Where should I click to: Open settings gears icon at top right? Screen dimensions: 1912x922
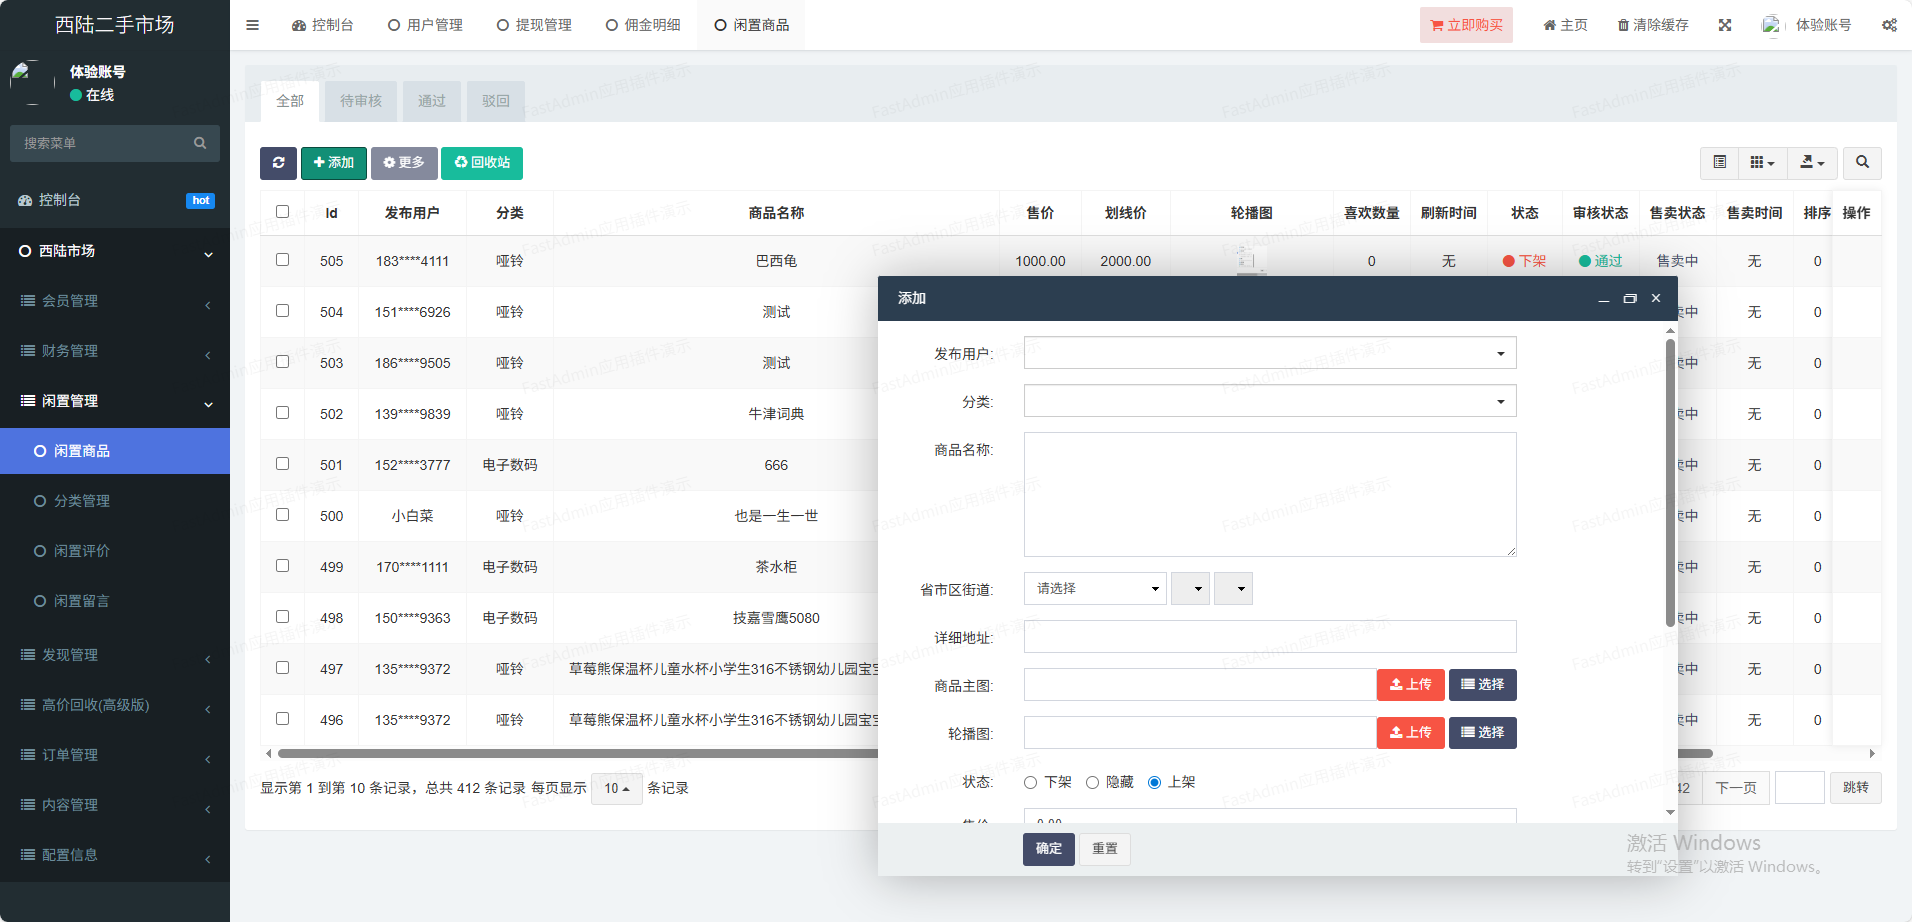point(1888,25)
